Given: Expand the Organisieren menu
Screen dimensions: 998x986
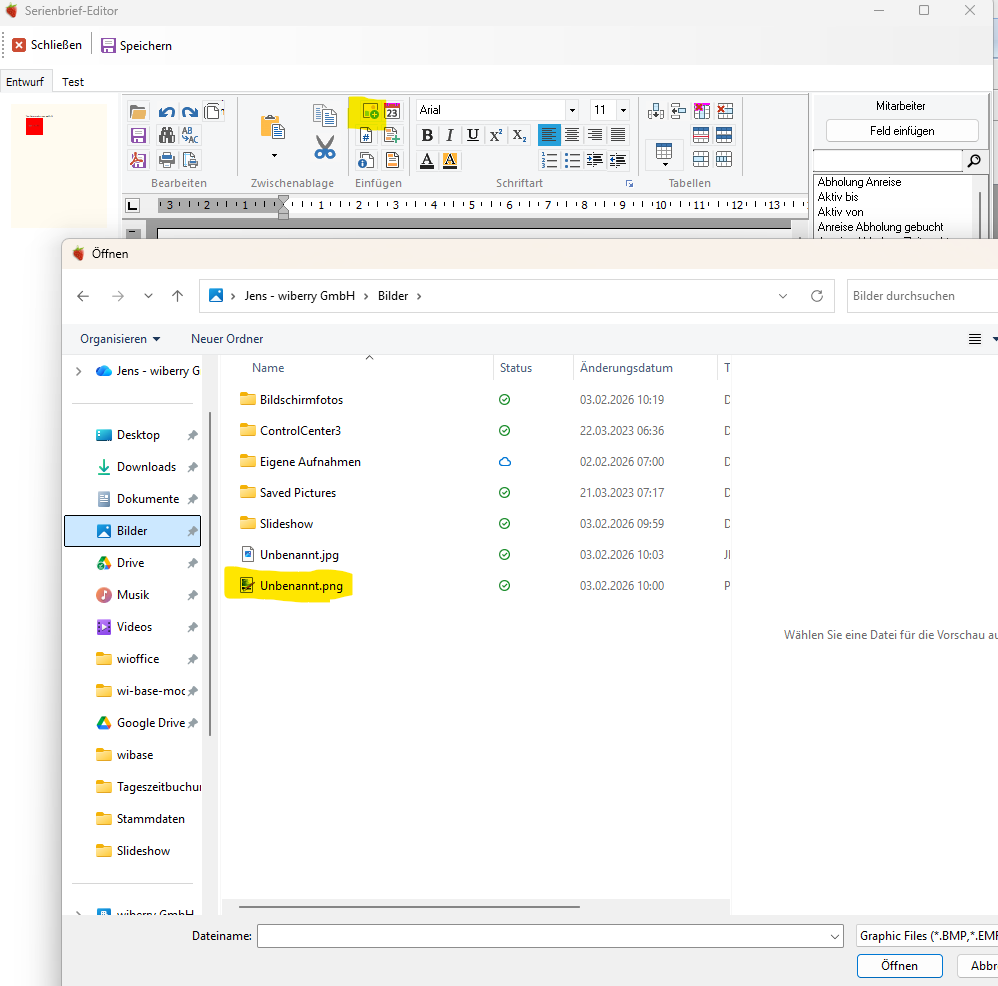Looking at the screenshot, I should [x=120, y=339].
